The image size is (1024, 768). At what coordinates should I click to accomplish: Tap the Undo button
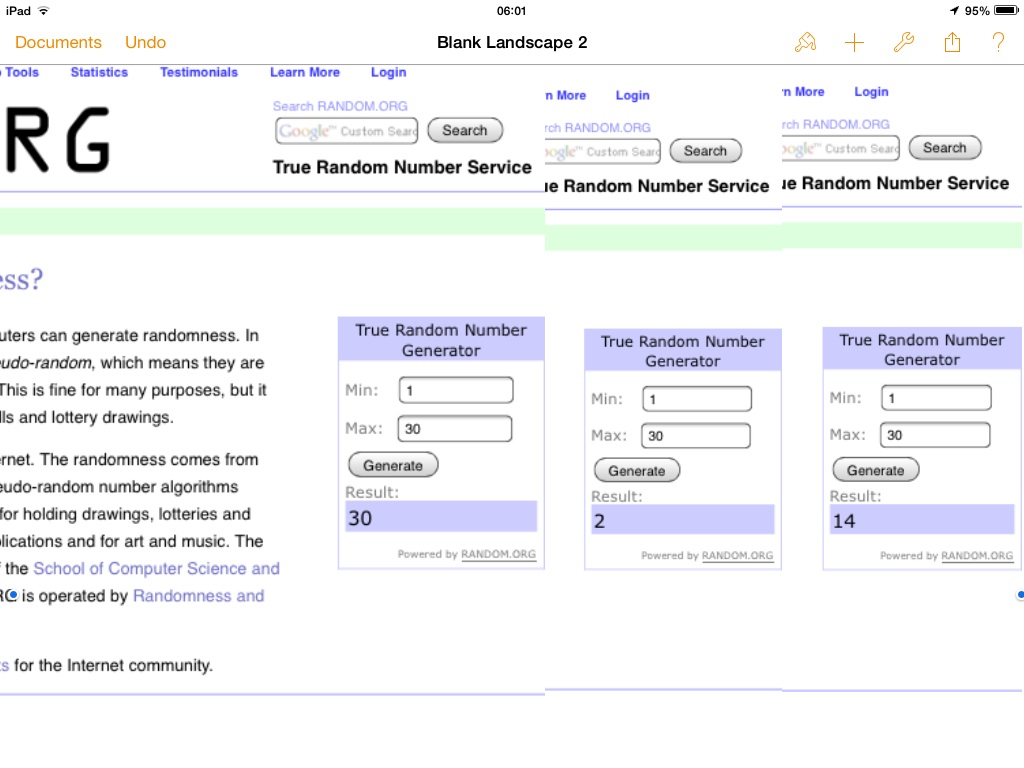click(146, 42)
